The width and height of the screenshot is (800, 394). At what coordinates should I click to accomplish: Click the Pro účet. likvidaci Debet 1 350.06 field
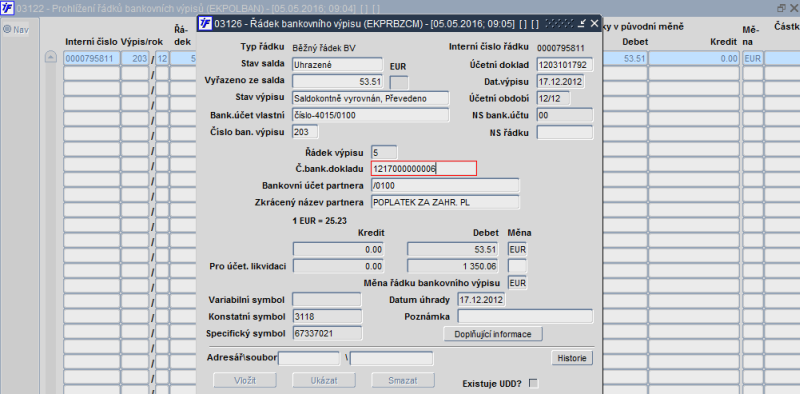click(453, 266)
